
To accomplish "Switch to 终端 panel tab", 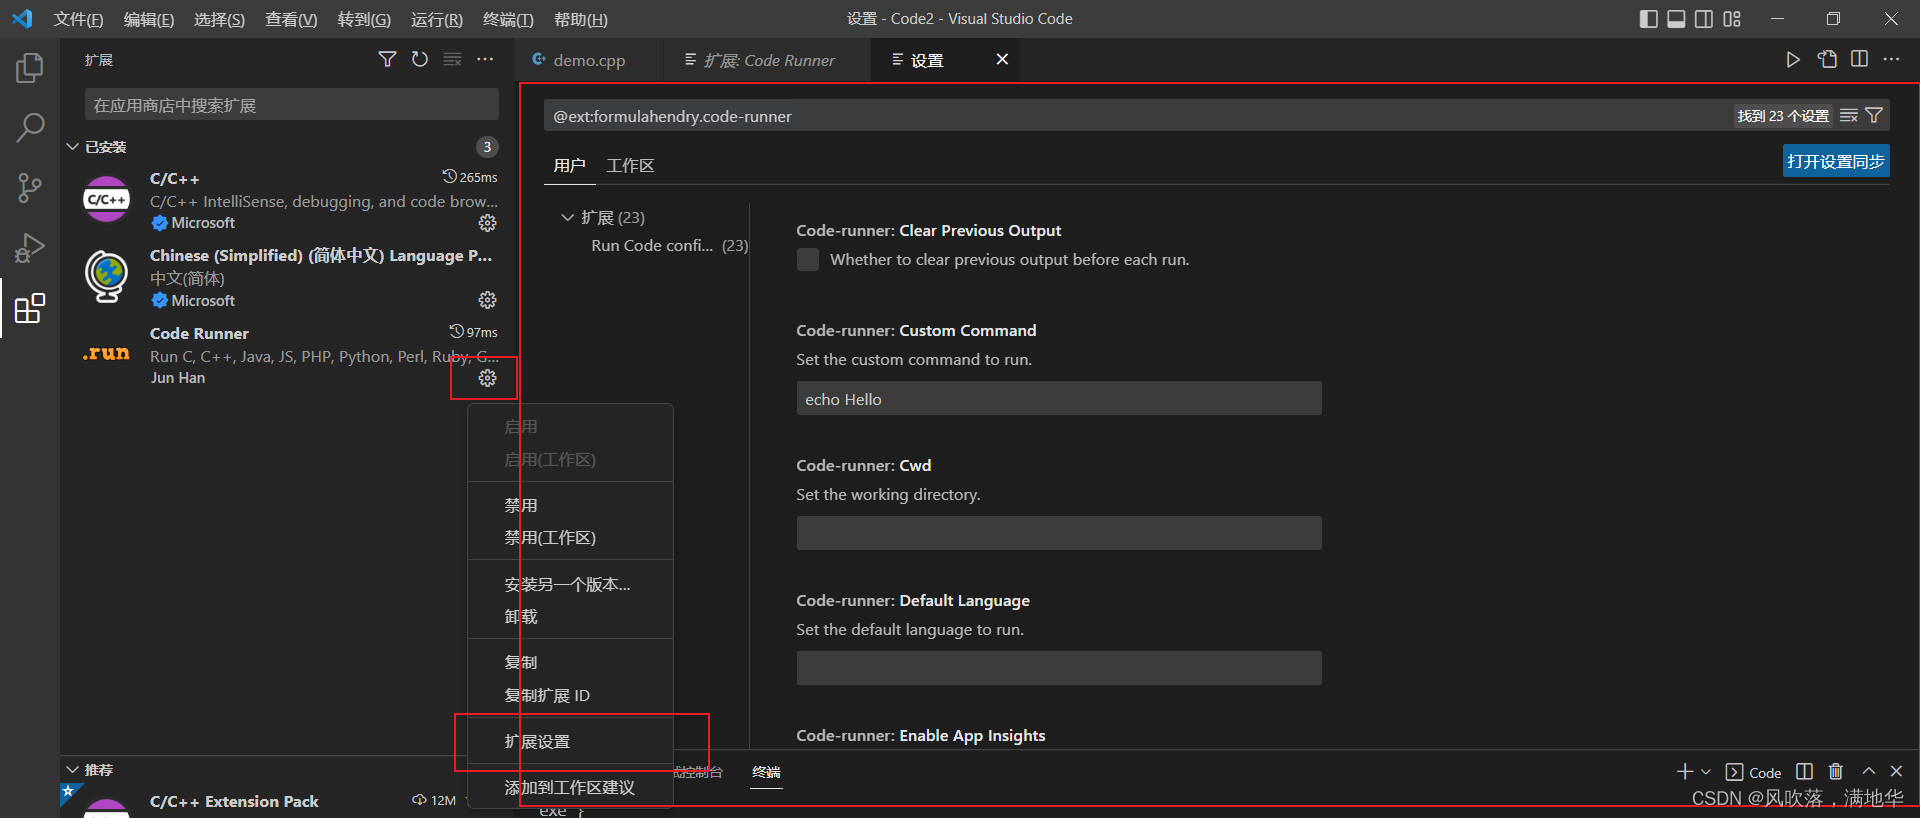I will (766, 772).
